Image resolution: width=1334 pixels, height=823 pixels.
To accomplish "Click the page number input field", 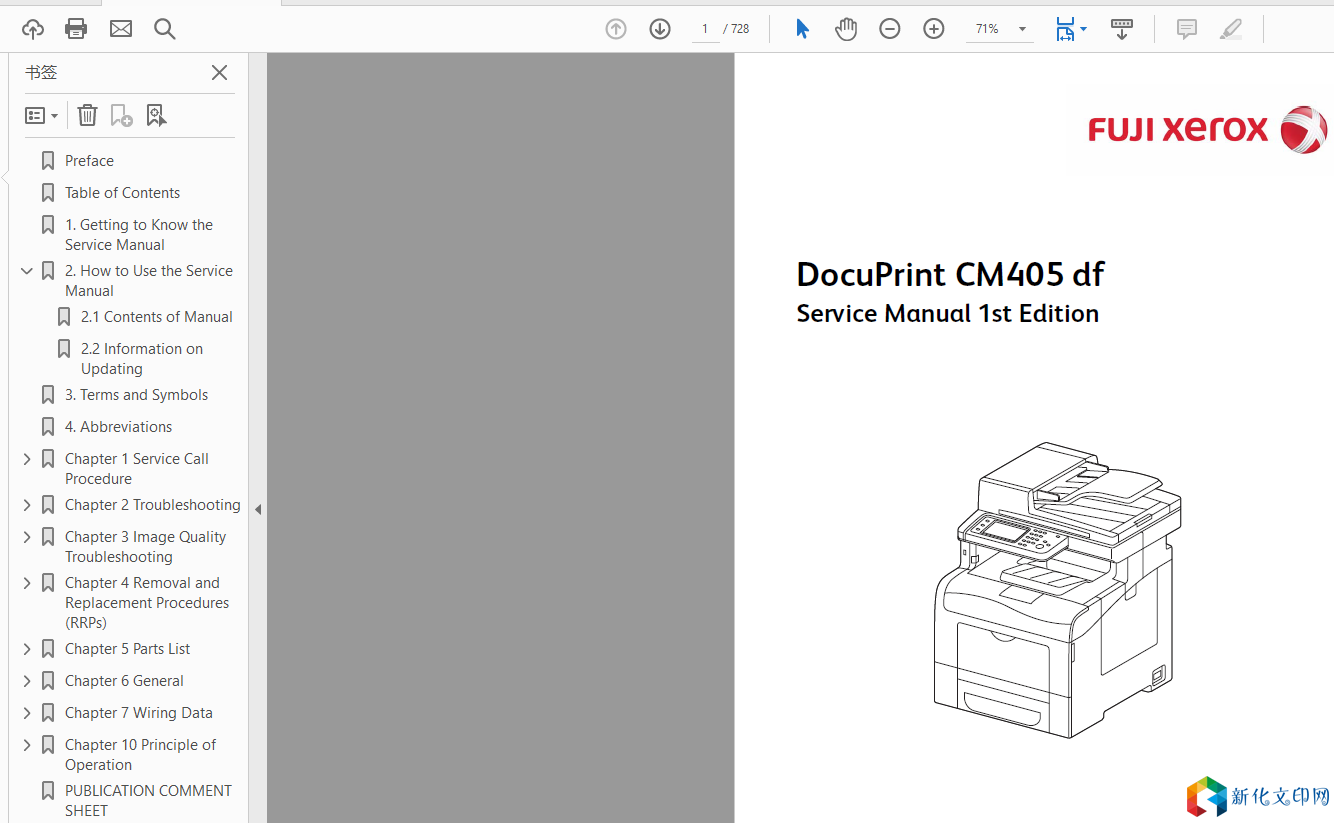I will tap(705, 29).
